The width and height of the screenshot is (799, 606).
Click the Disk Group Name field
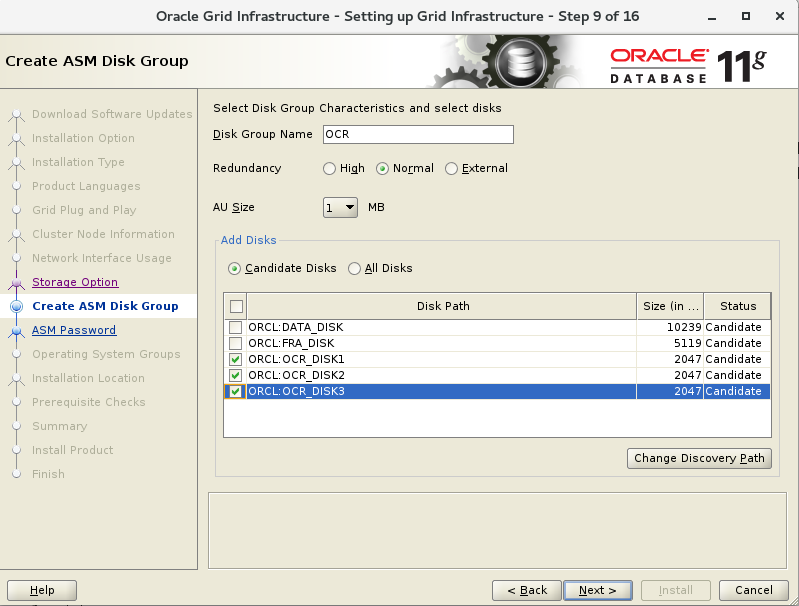pos(418,135)
